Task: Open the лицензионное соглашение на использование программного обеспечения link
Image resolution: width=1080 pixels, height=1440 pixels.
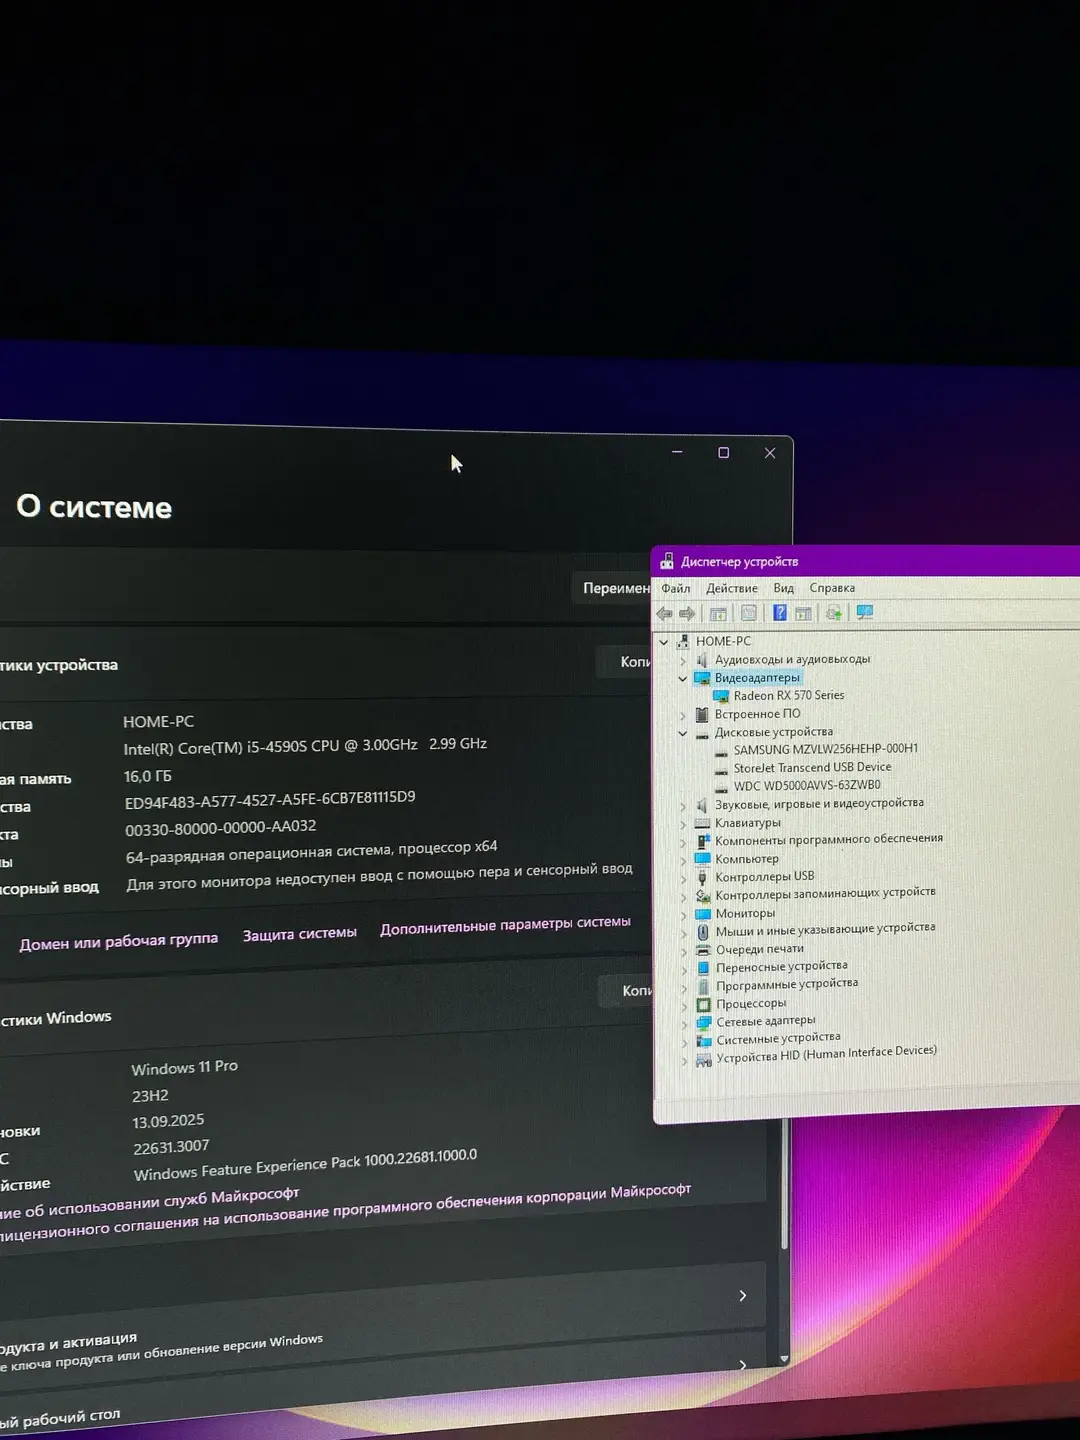Action: [x=345, y=1212]
